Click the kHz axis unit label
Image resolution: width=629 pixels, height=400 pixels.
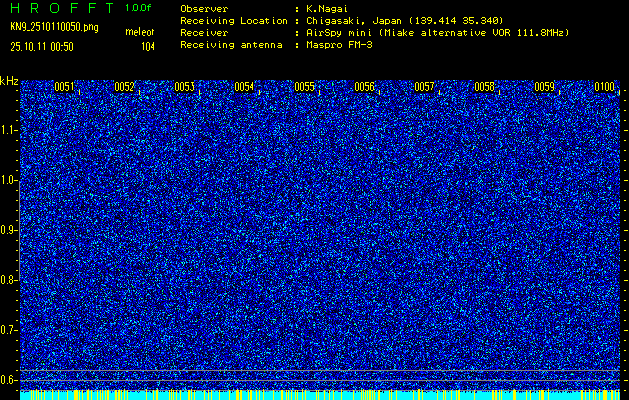pyautogui.click(x=9, y=80)
